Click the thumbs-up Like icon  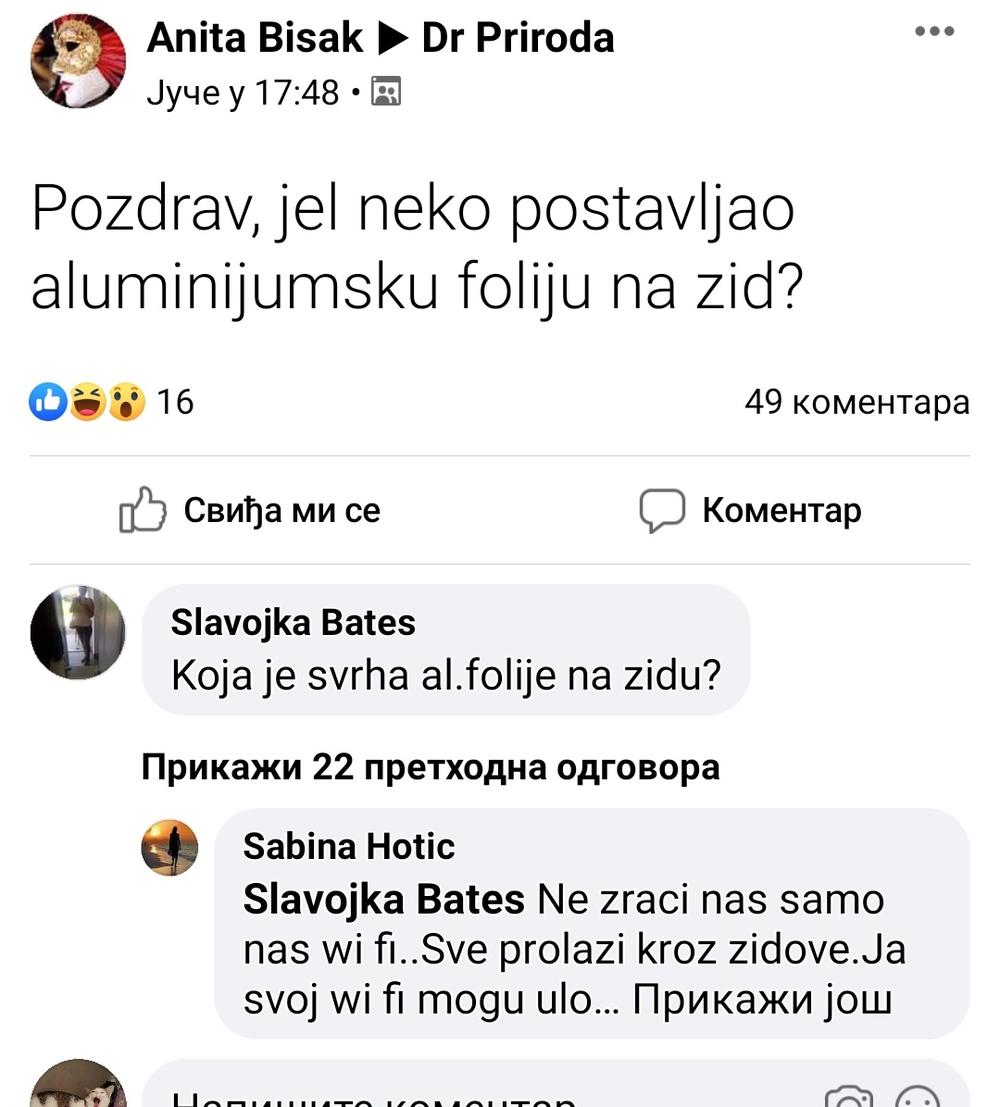pyautogui.click(x=142, y=510)
